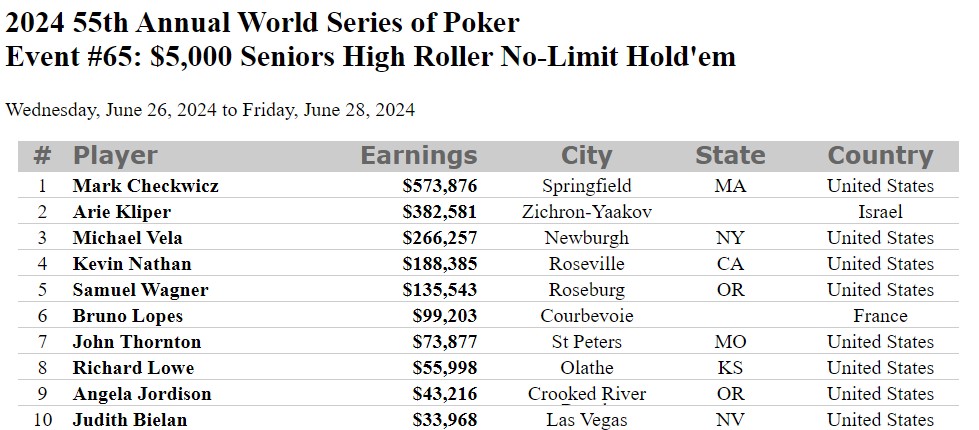979x430 pixels.
Task: Select Samuel Wagner in the table
Action: [x=140, y=290]
